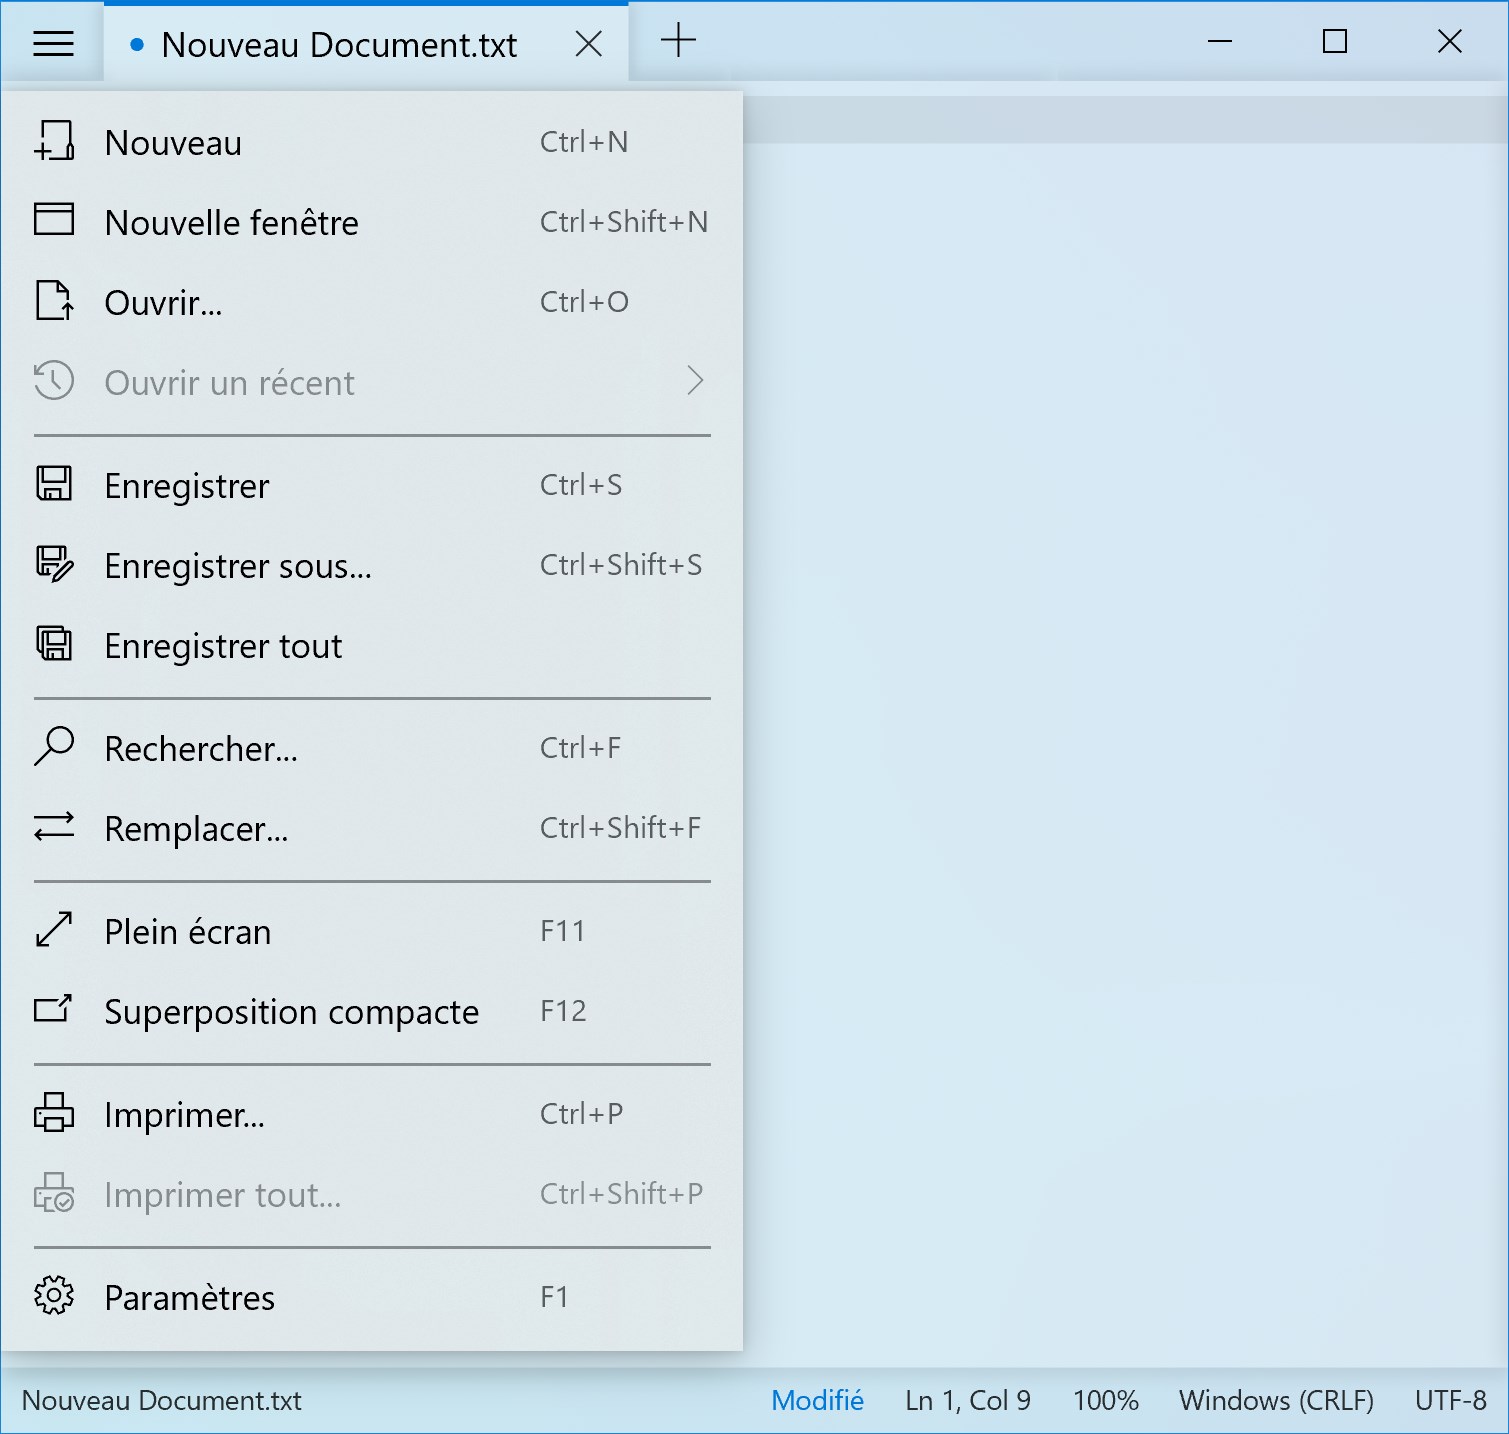1509x1434 pixels.
Task: Click the hamburger menu icon
Action: 53,43
